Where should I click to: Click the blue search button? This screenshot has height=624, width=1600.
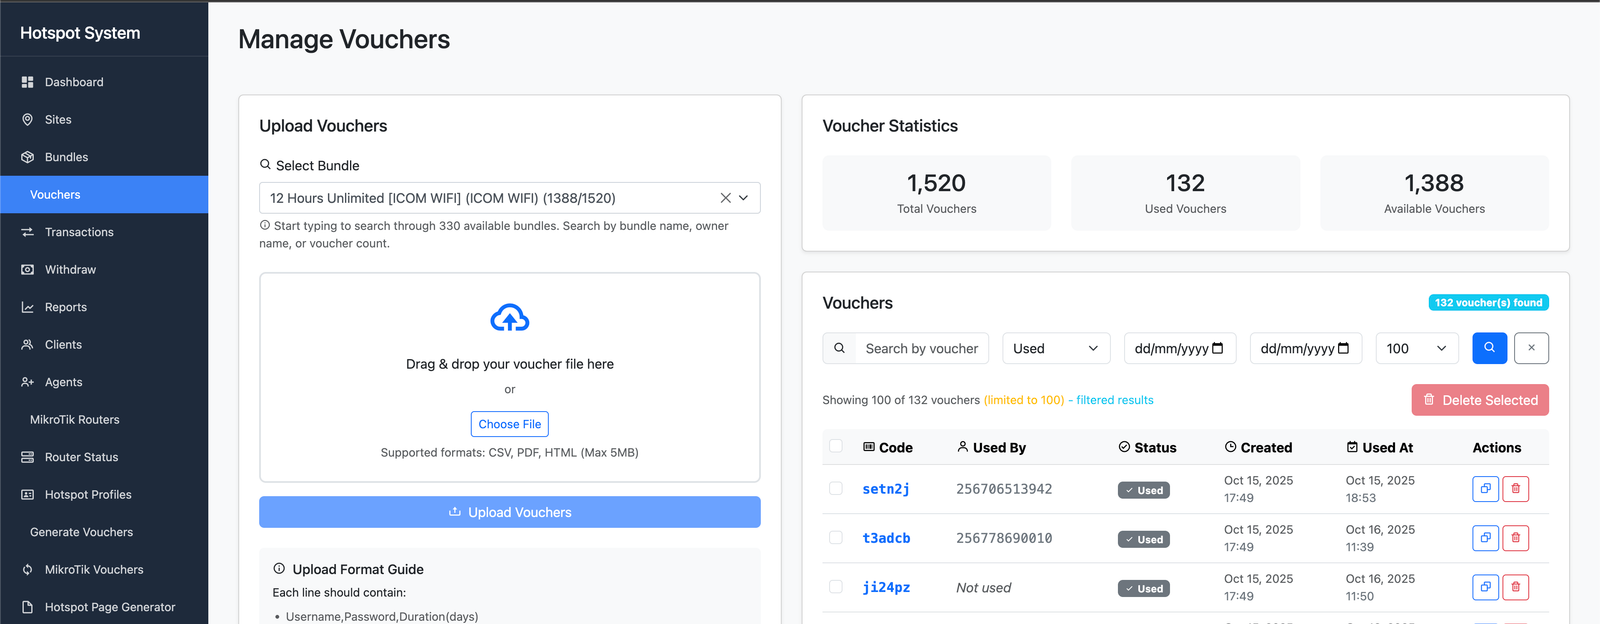point(1490,348)
